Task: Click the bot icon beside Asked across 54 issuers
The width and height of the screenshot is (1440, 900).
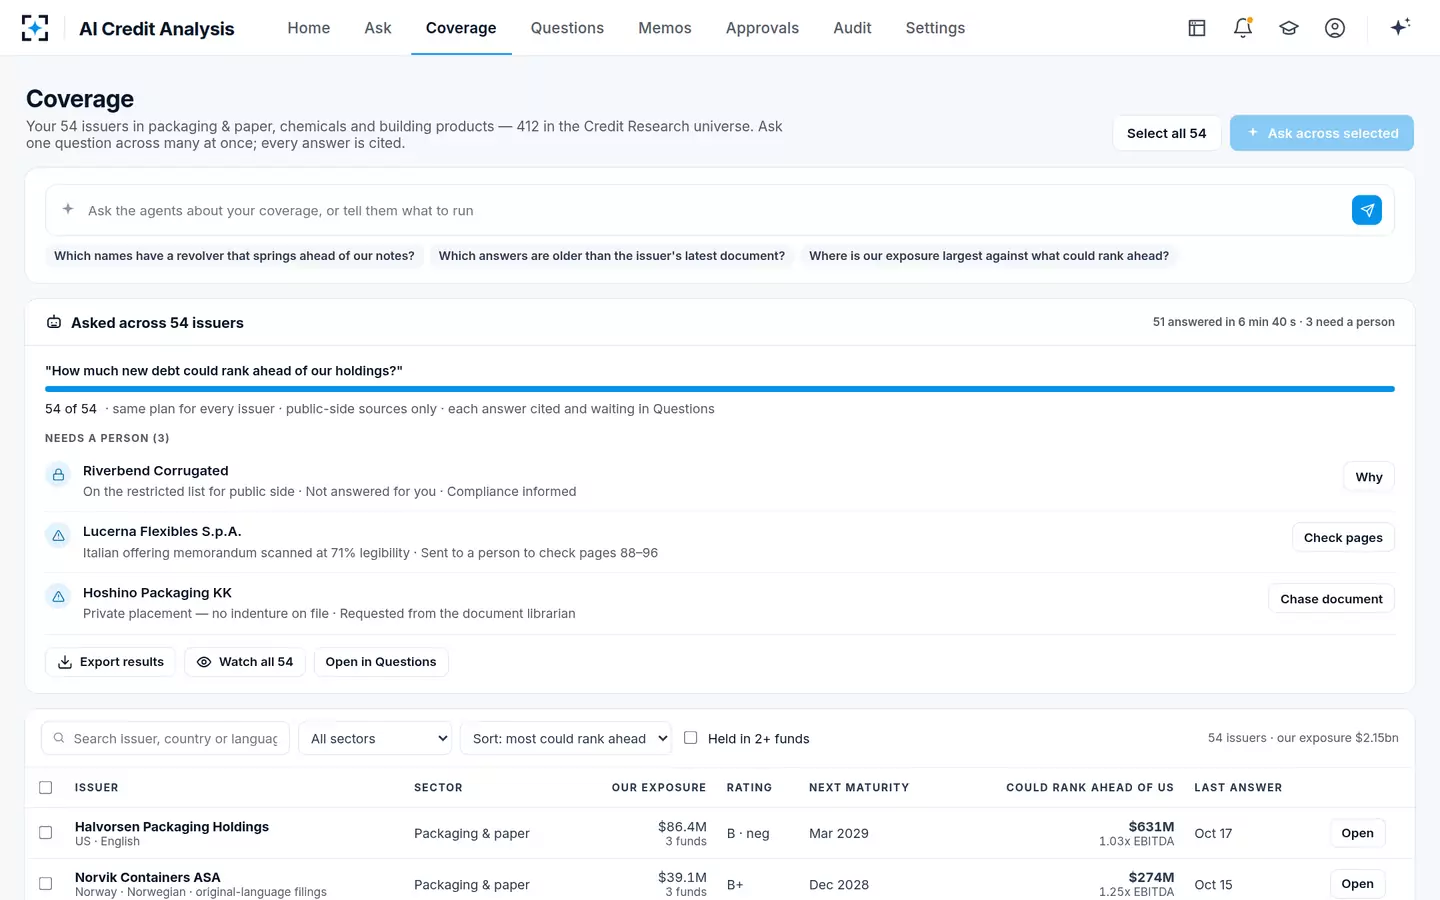Action: (54, 322)
